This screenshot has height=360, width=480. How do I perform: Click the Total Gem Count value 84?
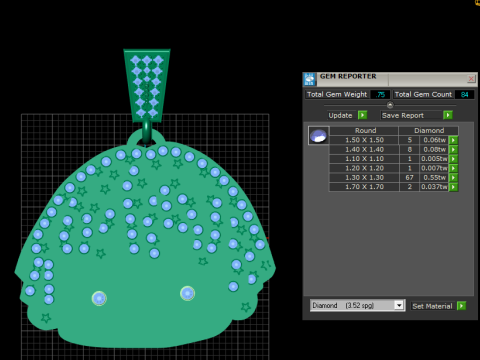coord(465,95)
